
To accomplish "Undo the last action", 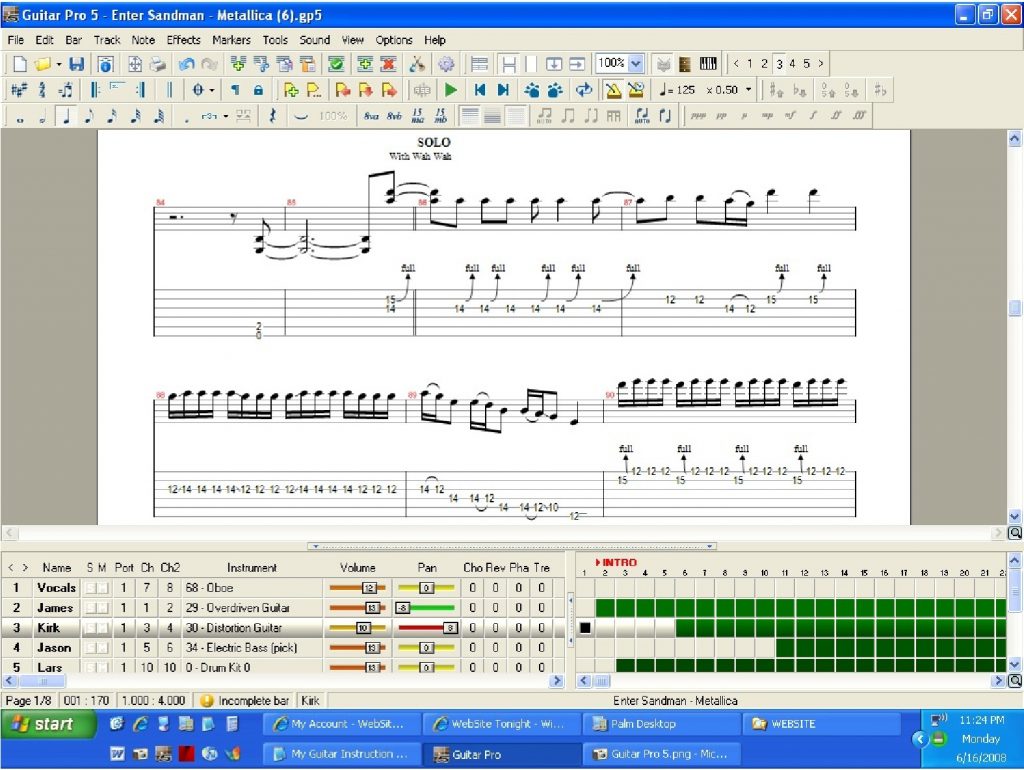I will pos(187,64).
